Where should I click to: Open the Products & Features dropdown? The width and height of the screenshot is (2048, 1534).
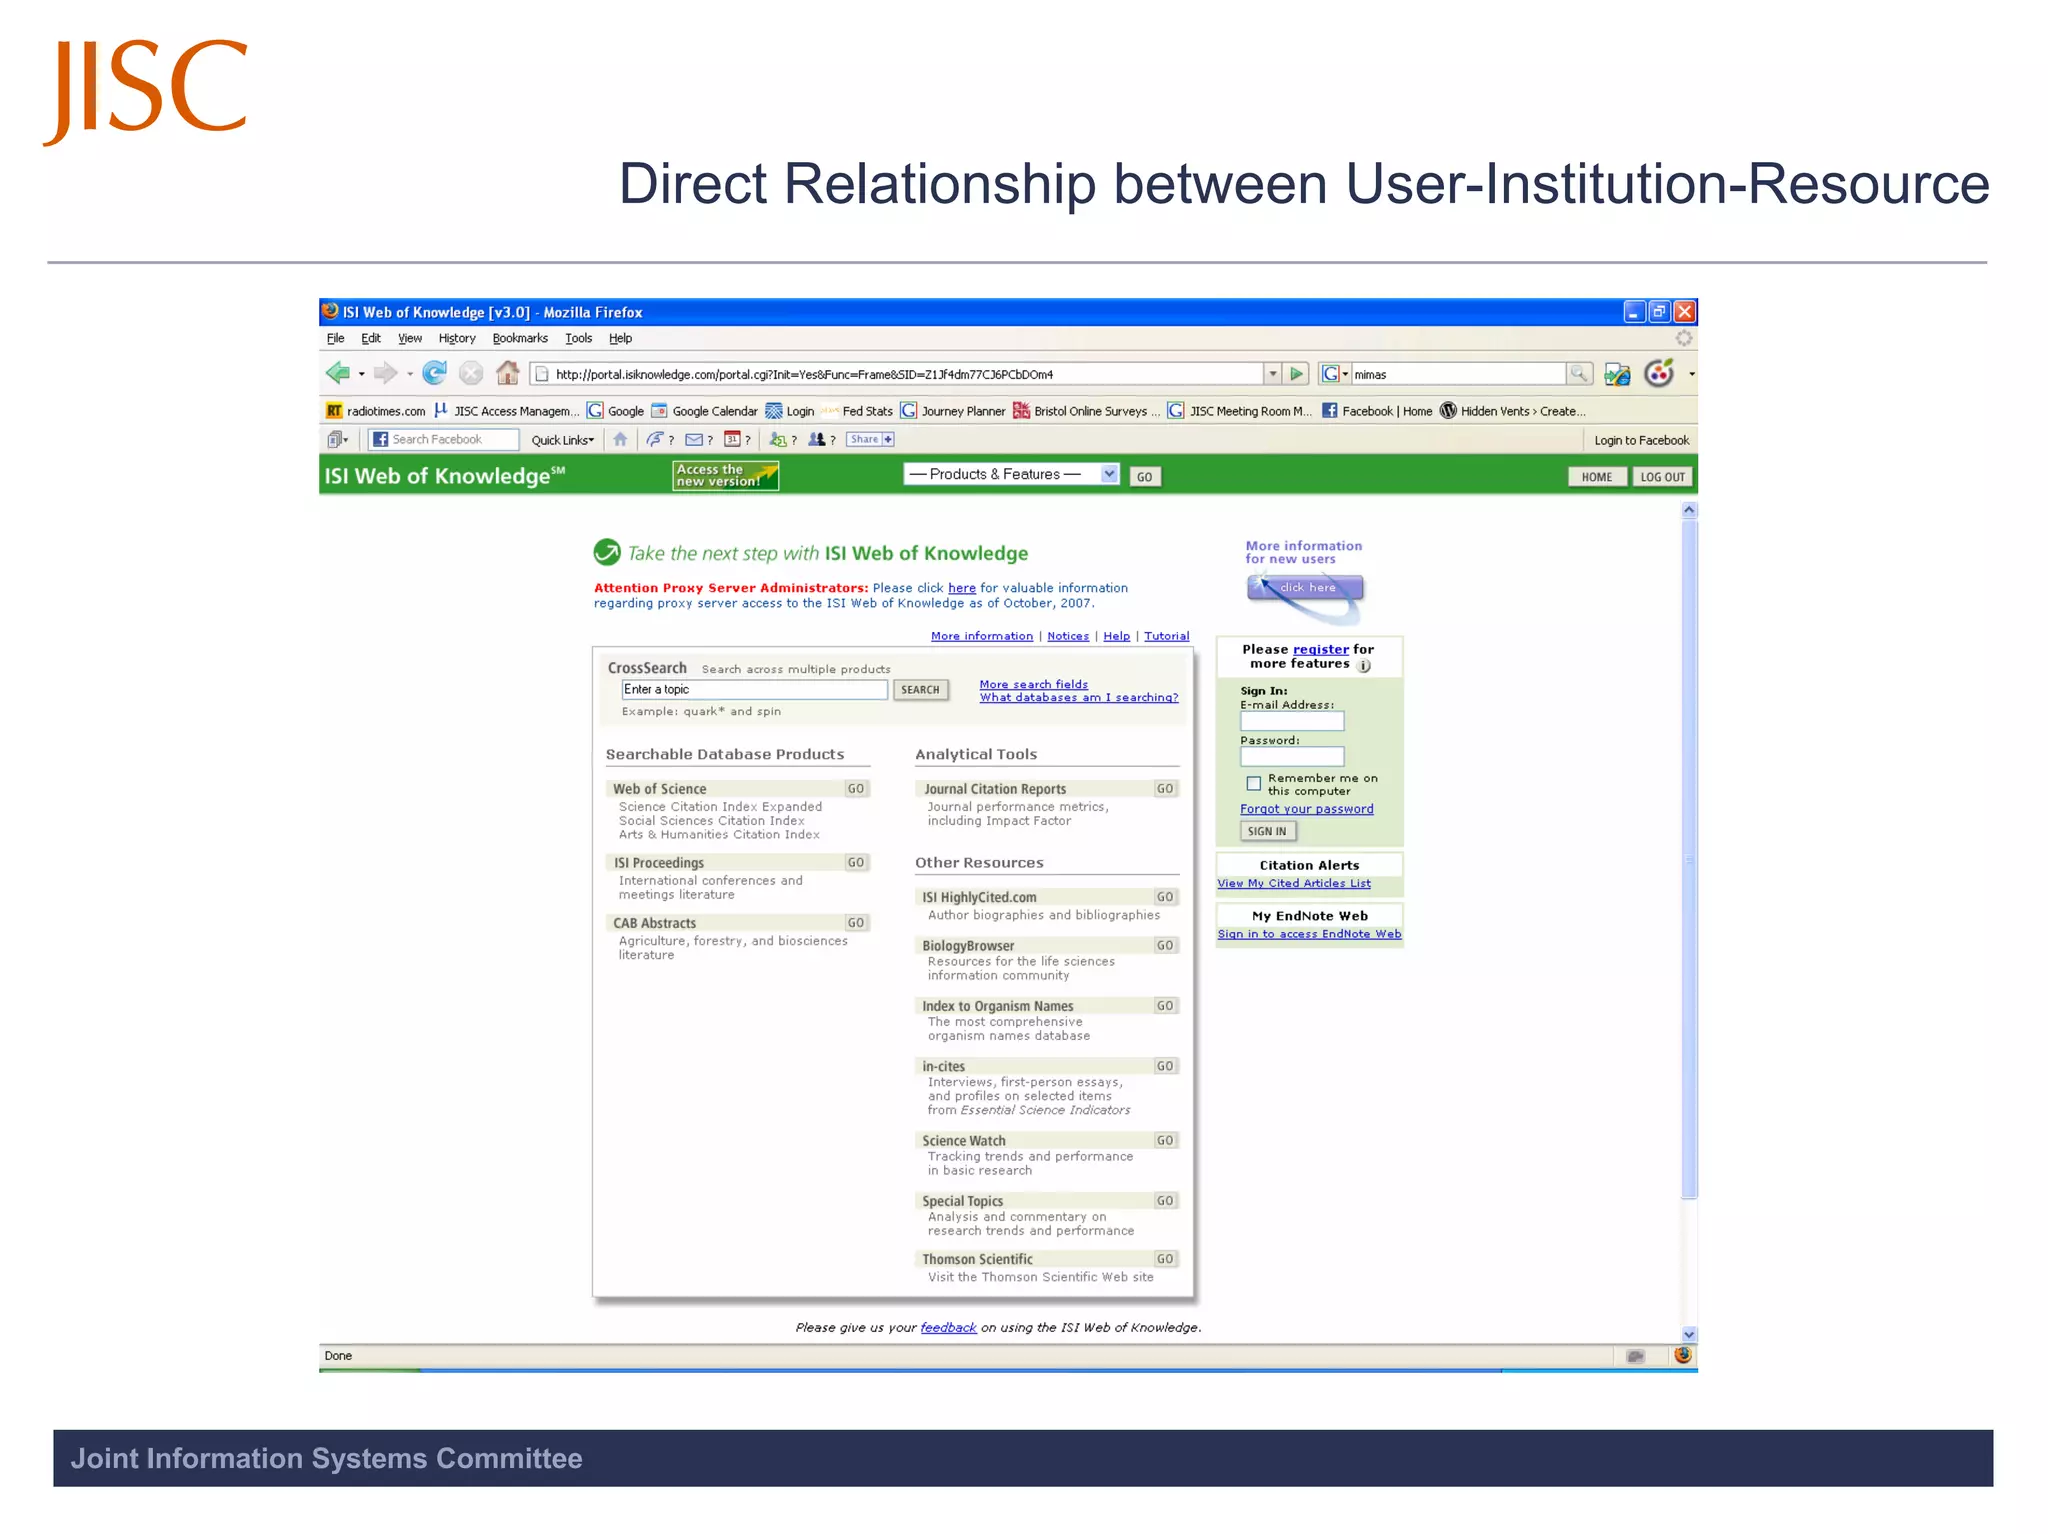tap(1010, 474)
